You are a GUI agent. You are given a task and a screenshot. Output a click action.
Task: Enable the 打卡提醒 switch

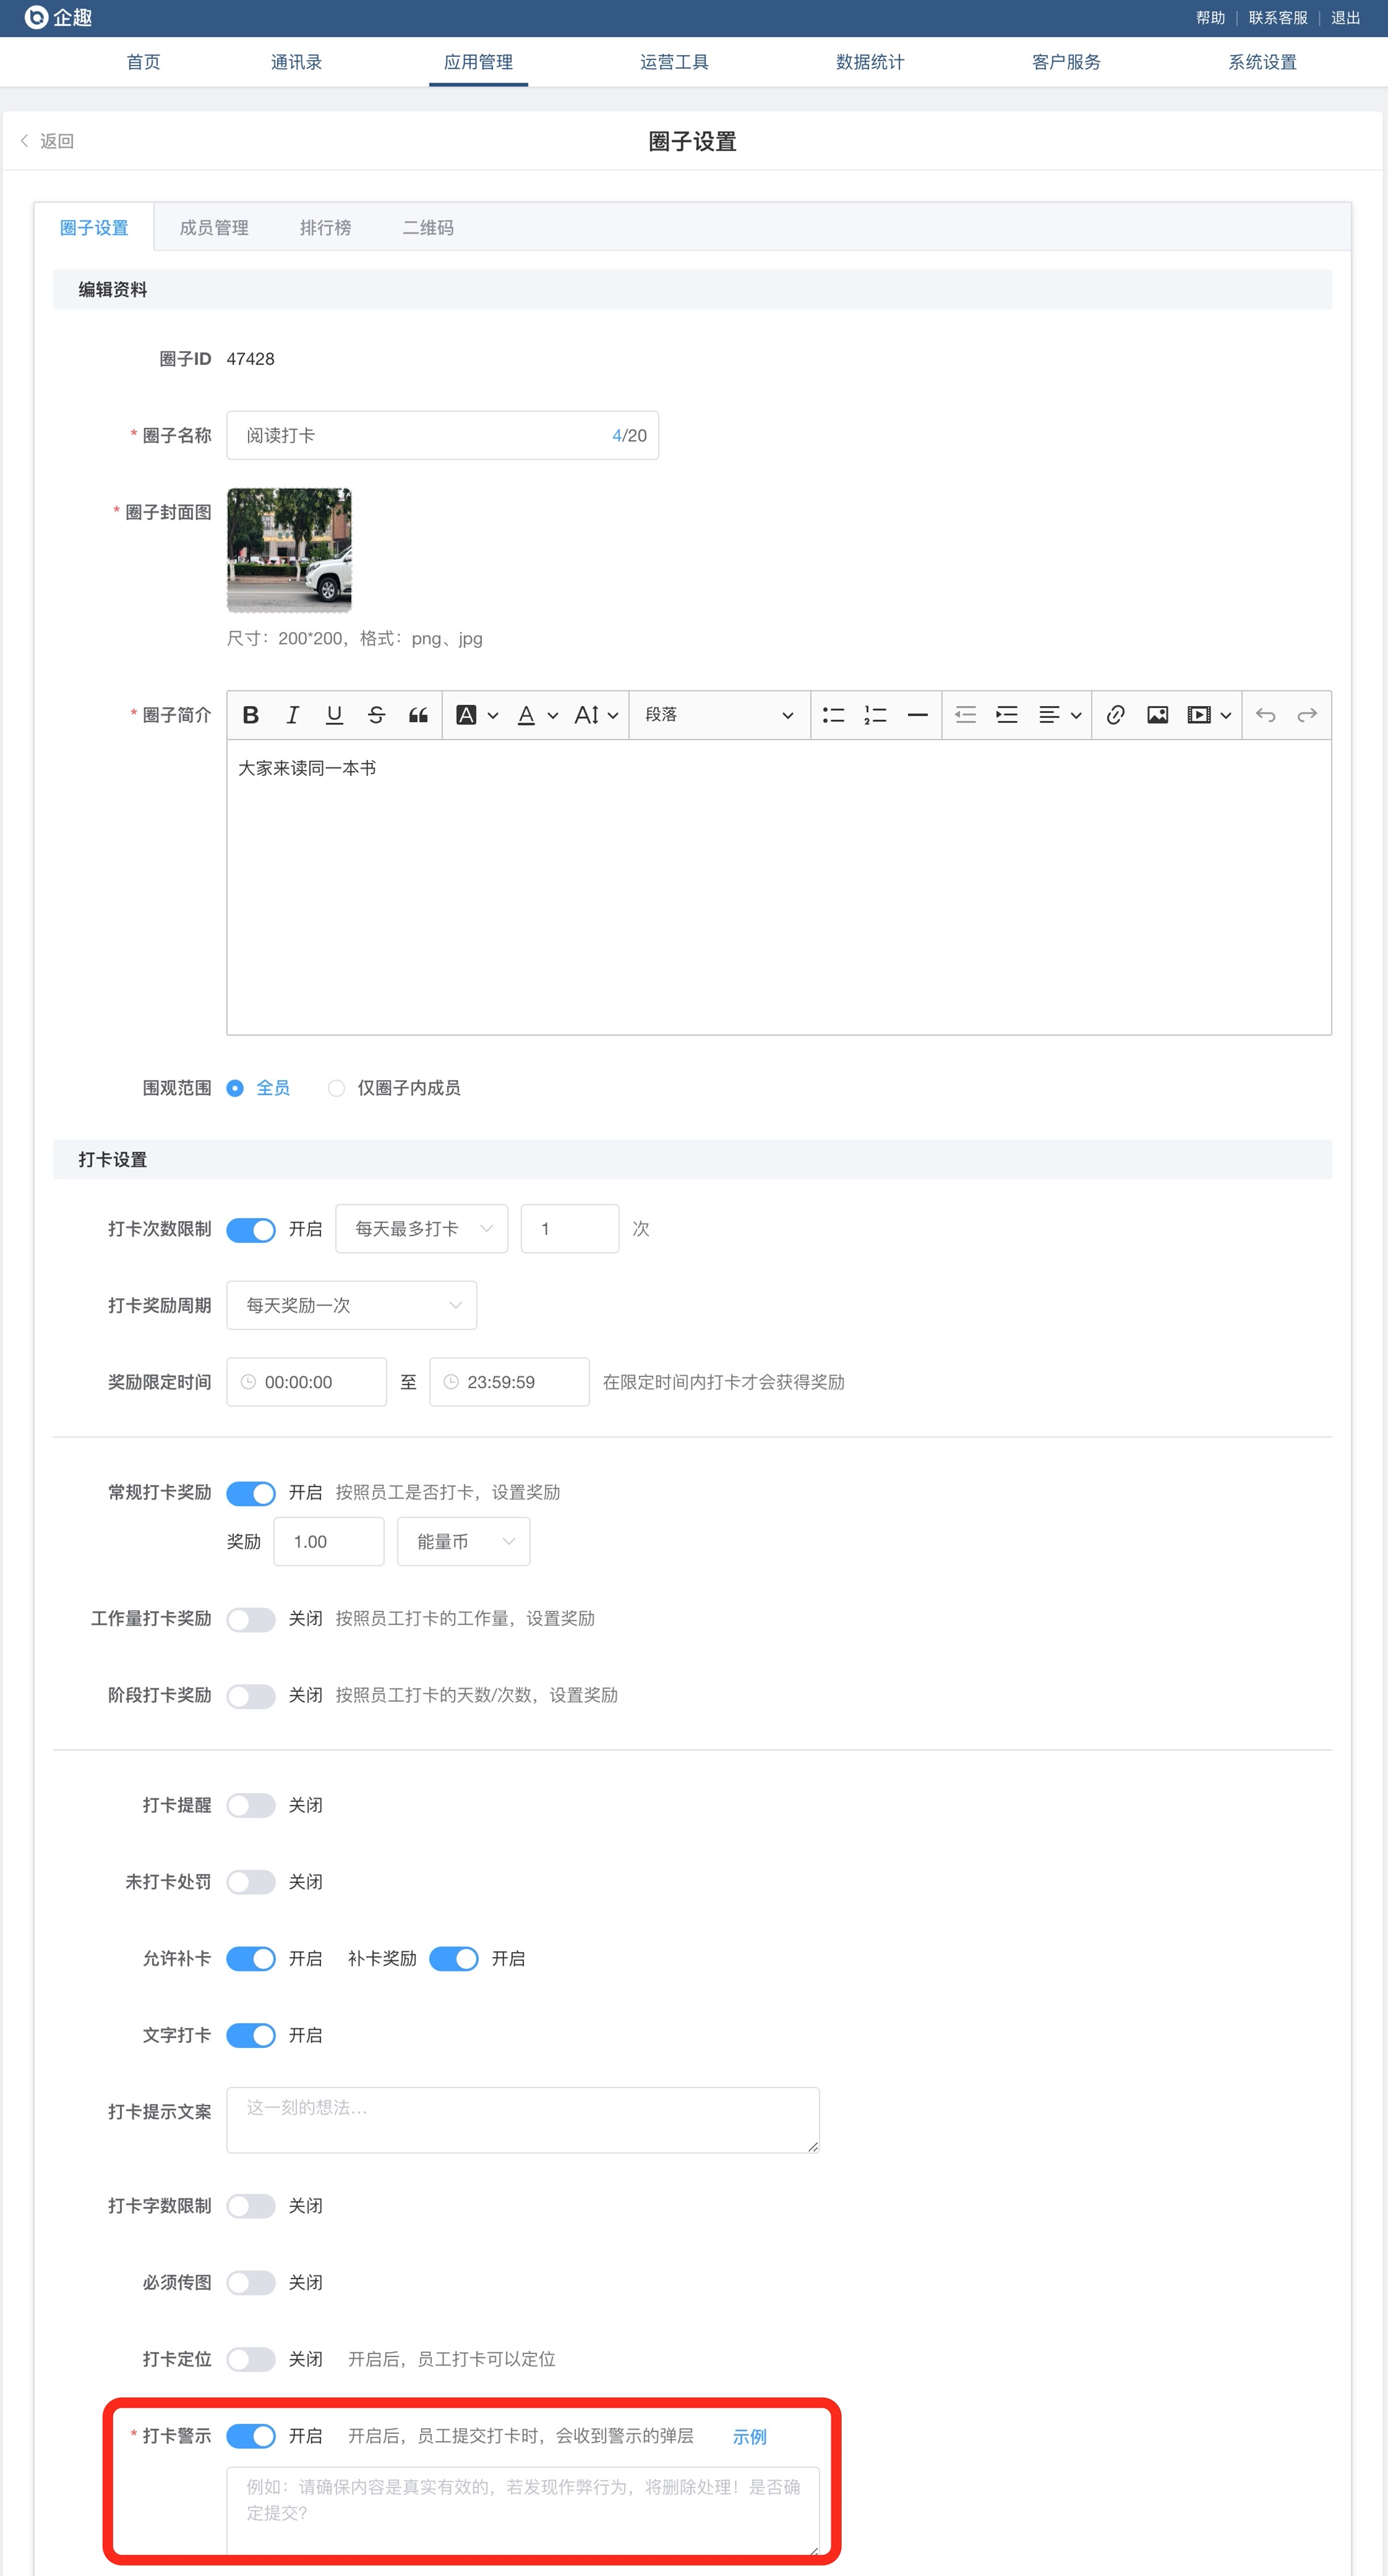pos(251,1806)
